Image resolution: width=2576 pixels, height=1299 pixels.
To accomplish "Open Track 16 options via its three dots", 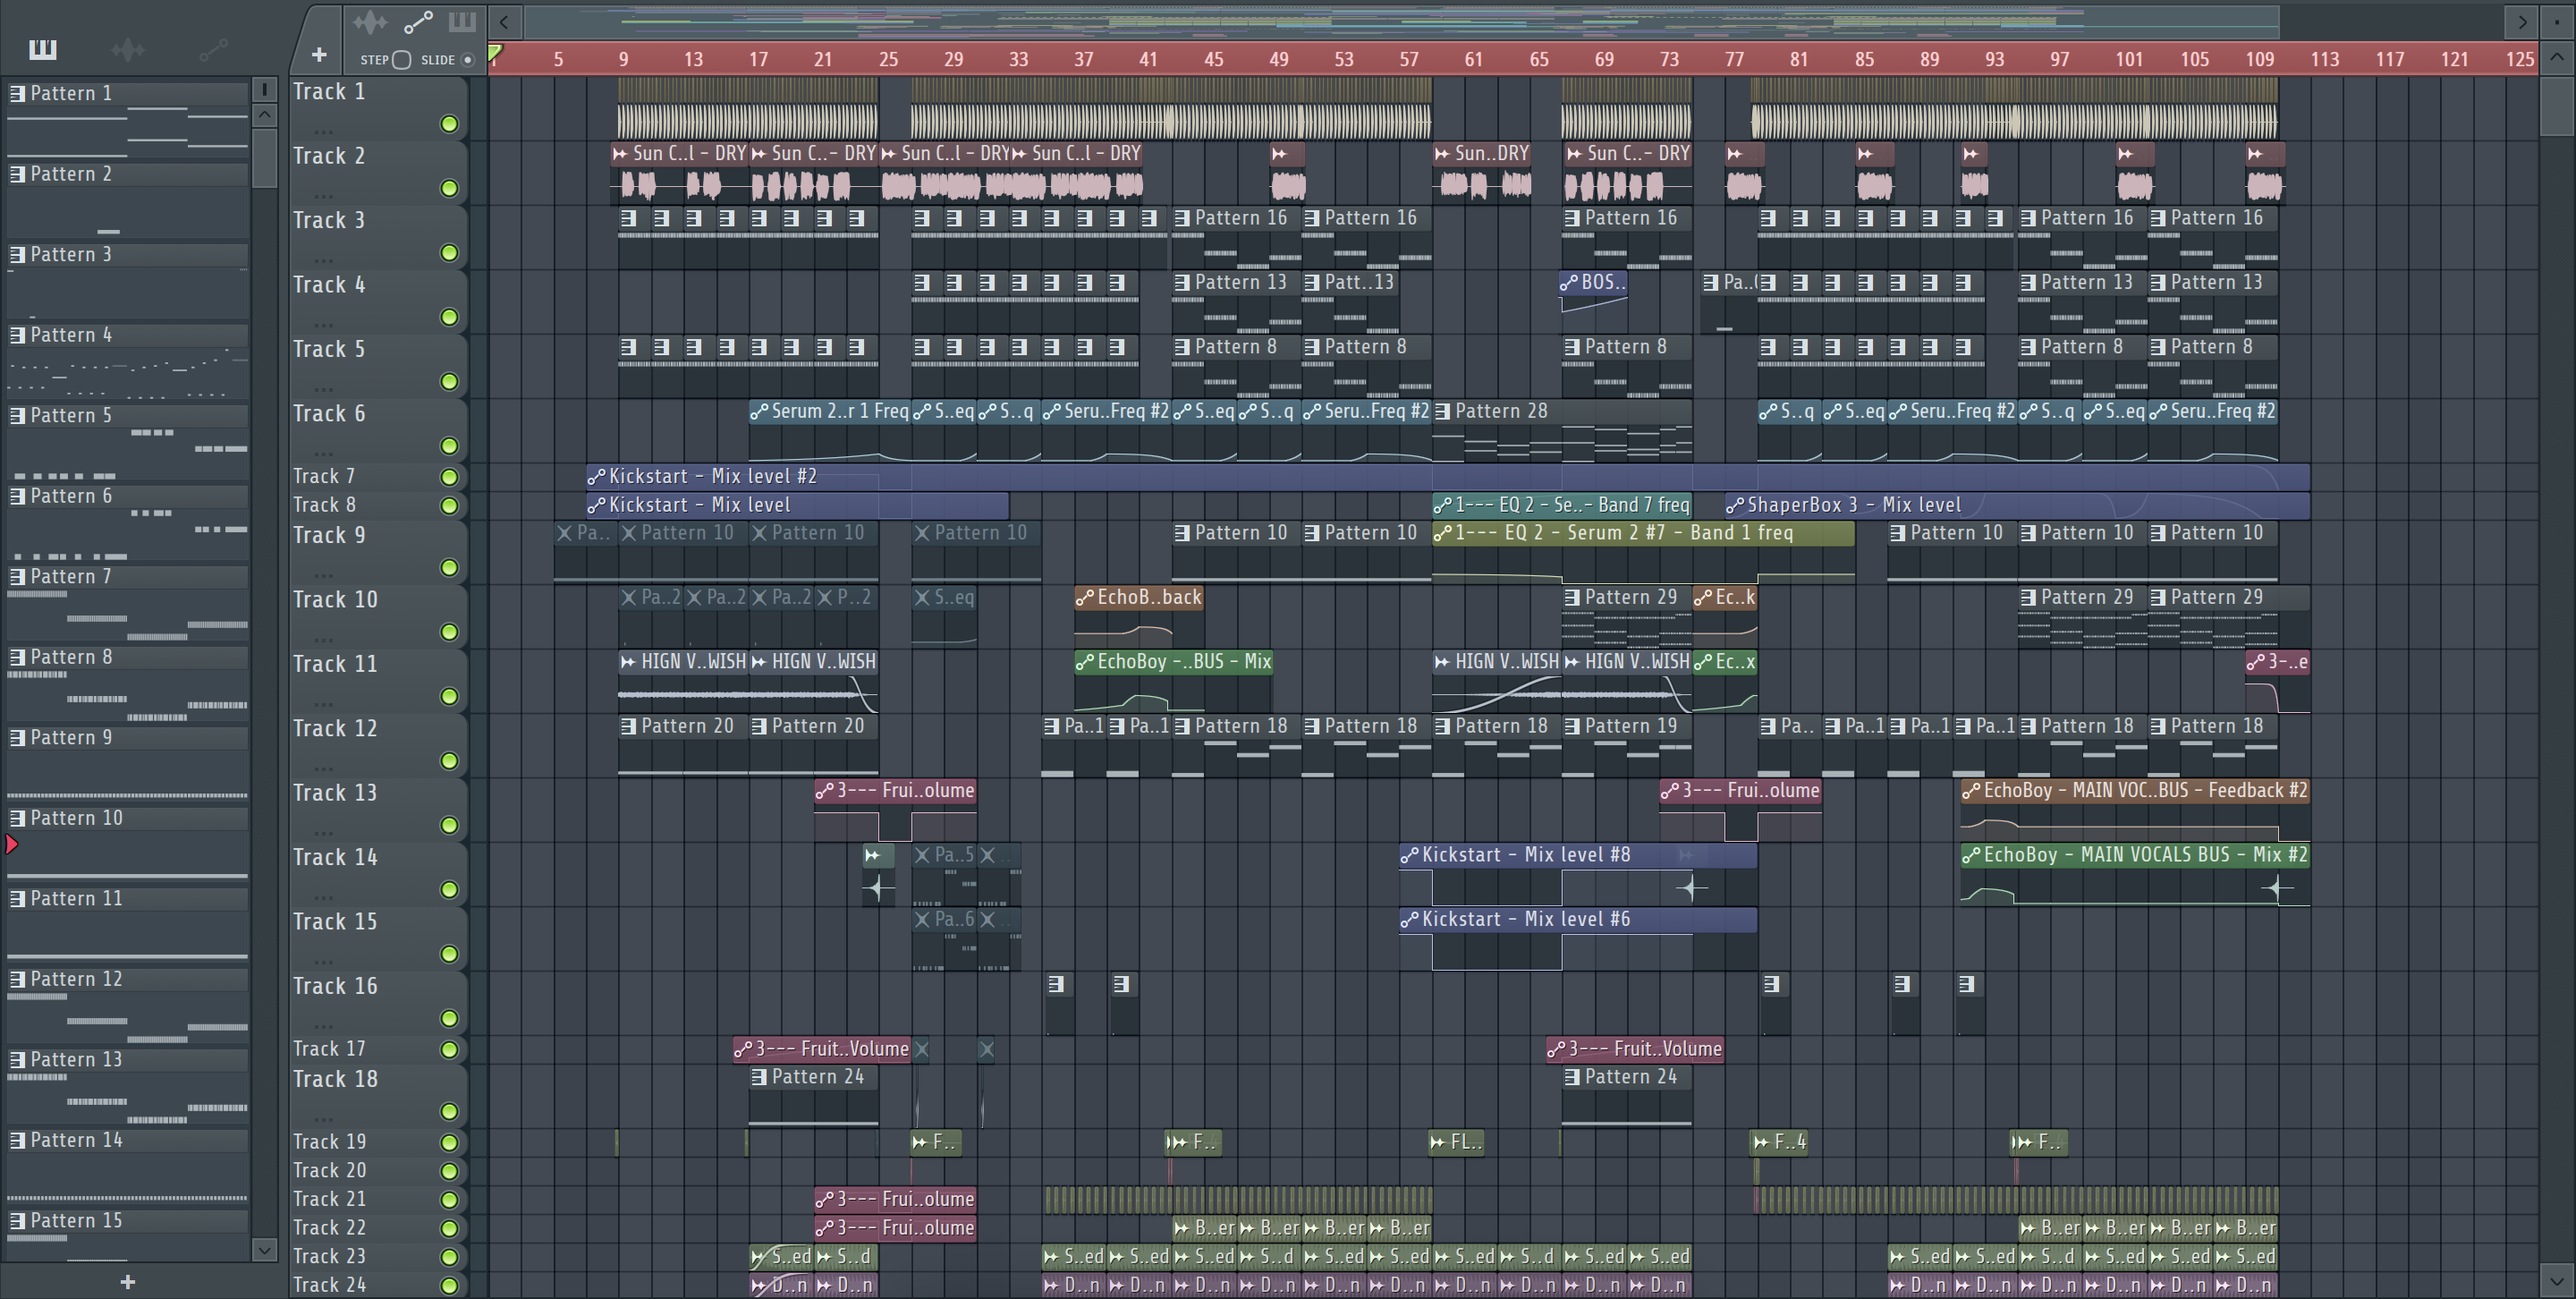I will (x=322, y=1026).
